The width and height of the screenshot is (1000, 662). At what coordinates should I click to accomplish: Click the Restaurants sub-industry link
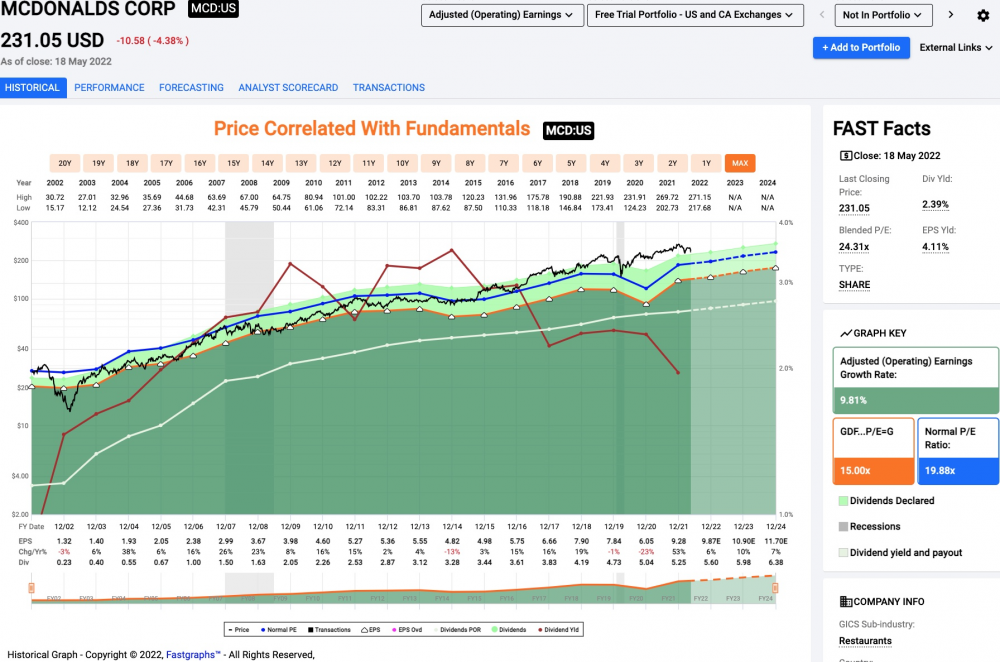(865, 641)
